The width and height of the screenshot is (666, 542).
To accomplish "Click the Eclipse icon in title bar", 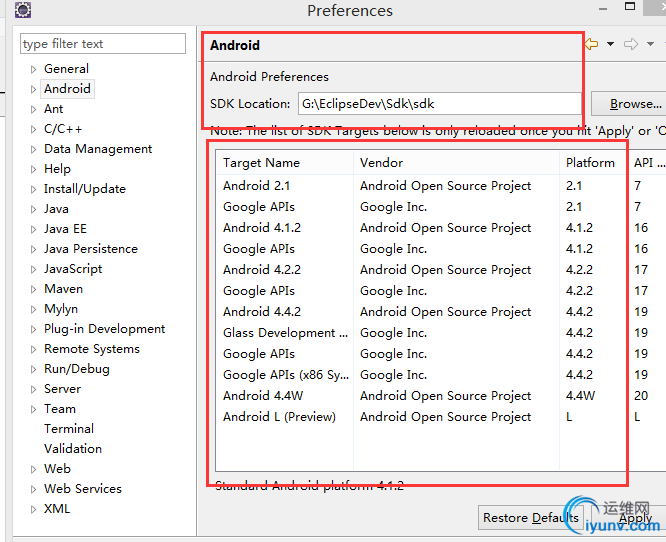I will pos(23,10).
